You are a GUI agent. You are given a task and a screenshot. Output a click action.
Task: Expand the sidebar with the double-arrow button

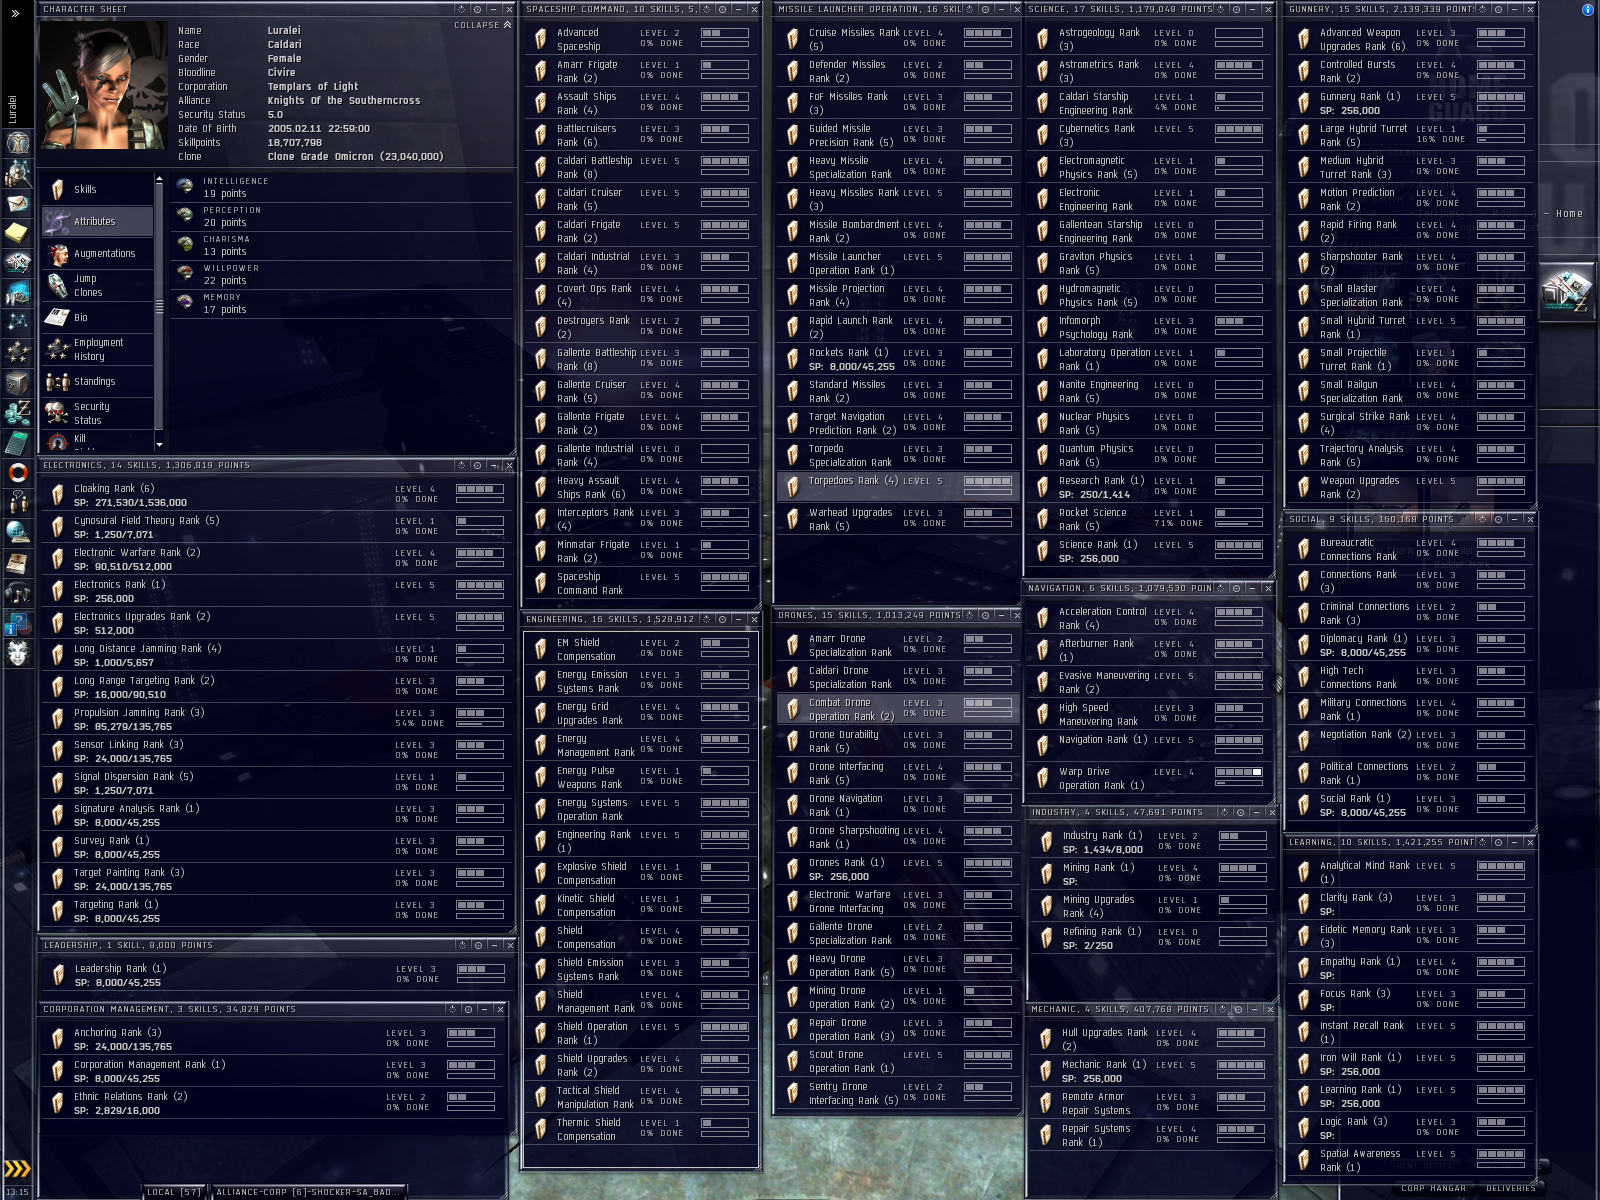[x=15, y=13]
